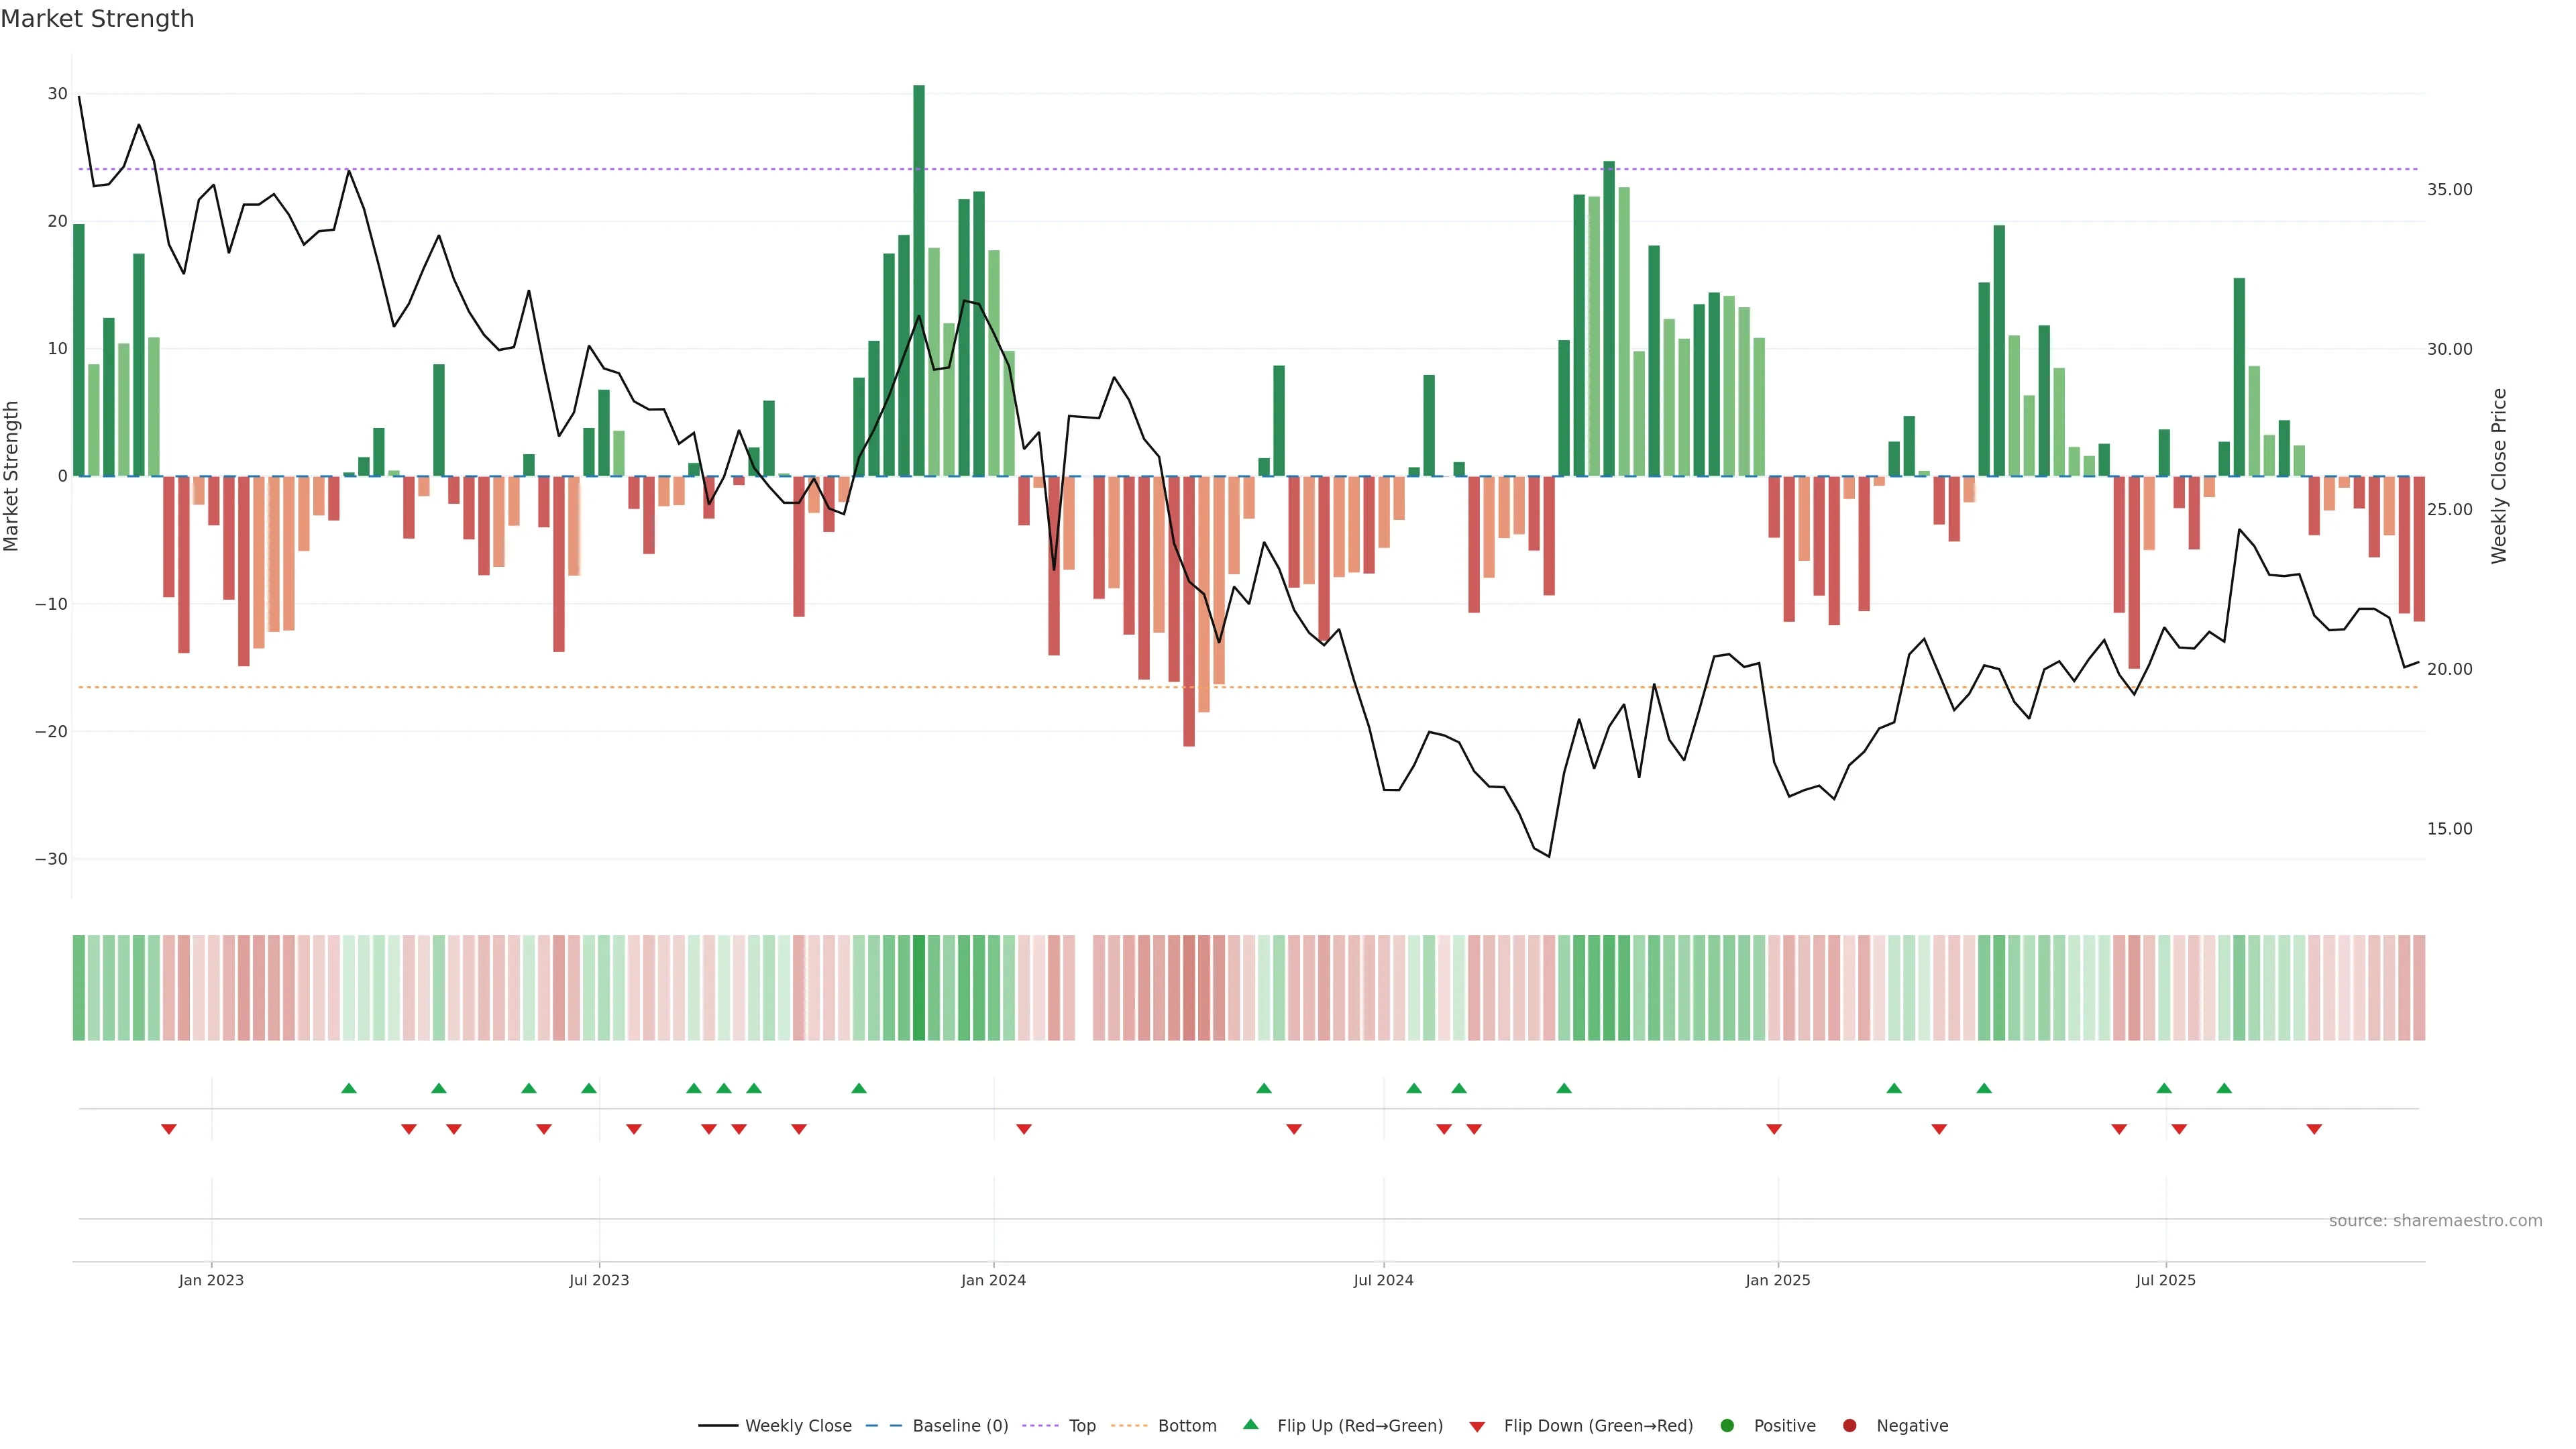The image size is (2576, 1449).
Task: Click the Jan 2024 x-axis label
Action: pyautogui.click(x=993, y=1280)
